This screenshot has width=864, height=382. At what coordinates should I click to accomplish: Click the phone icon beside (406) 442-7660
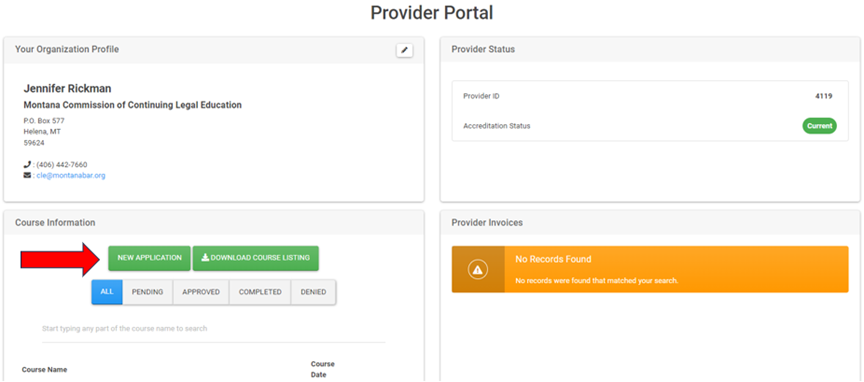click(27, 165)
